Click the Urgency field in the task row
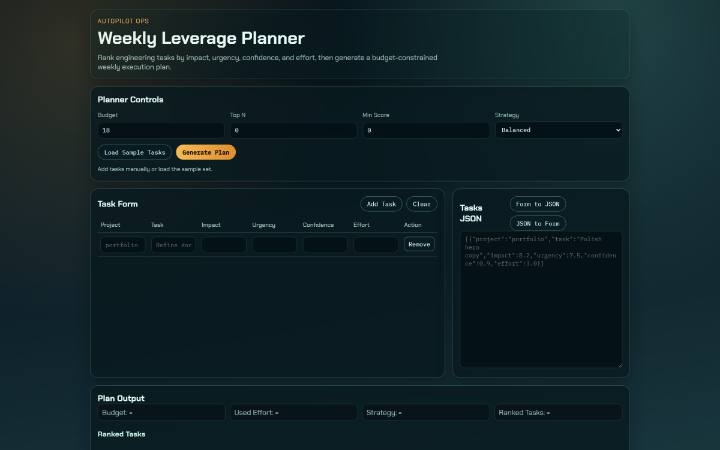 click(274, 245)
